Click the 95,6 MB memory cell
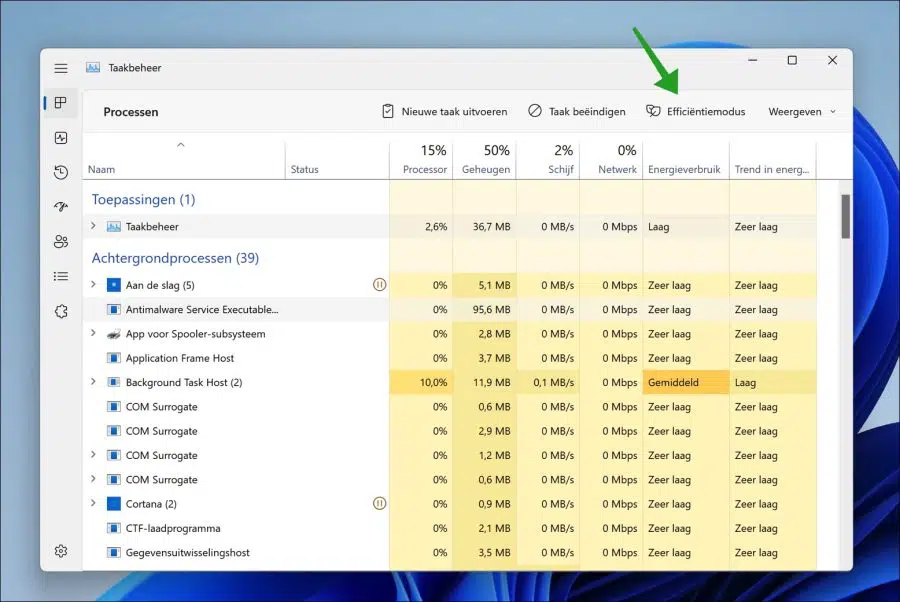Screen dimensions: 900x602 click(484, 309)
